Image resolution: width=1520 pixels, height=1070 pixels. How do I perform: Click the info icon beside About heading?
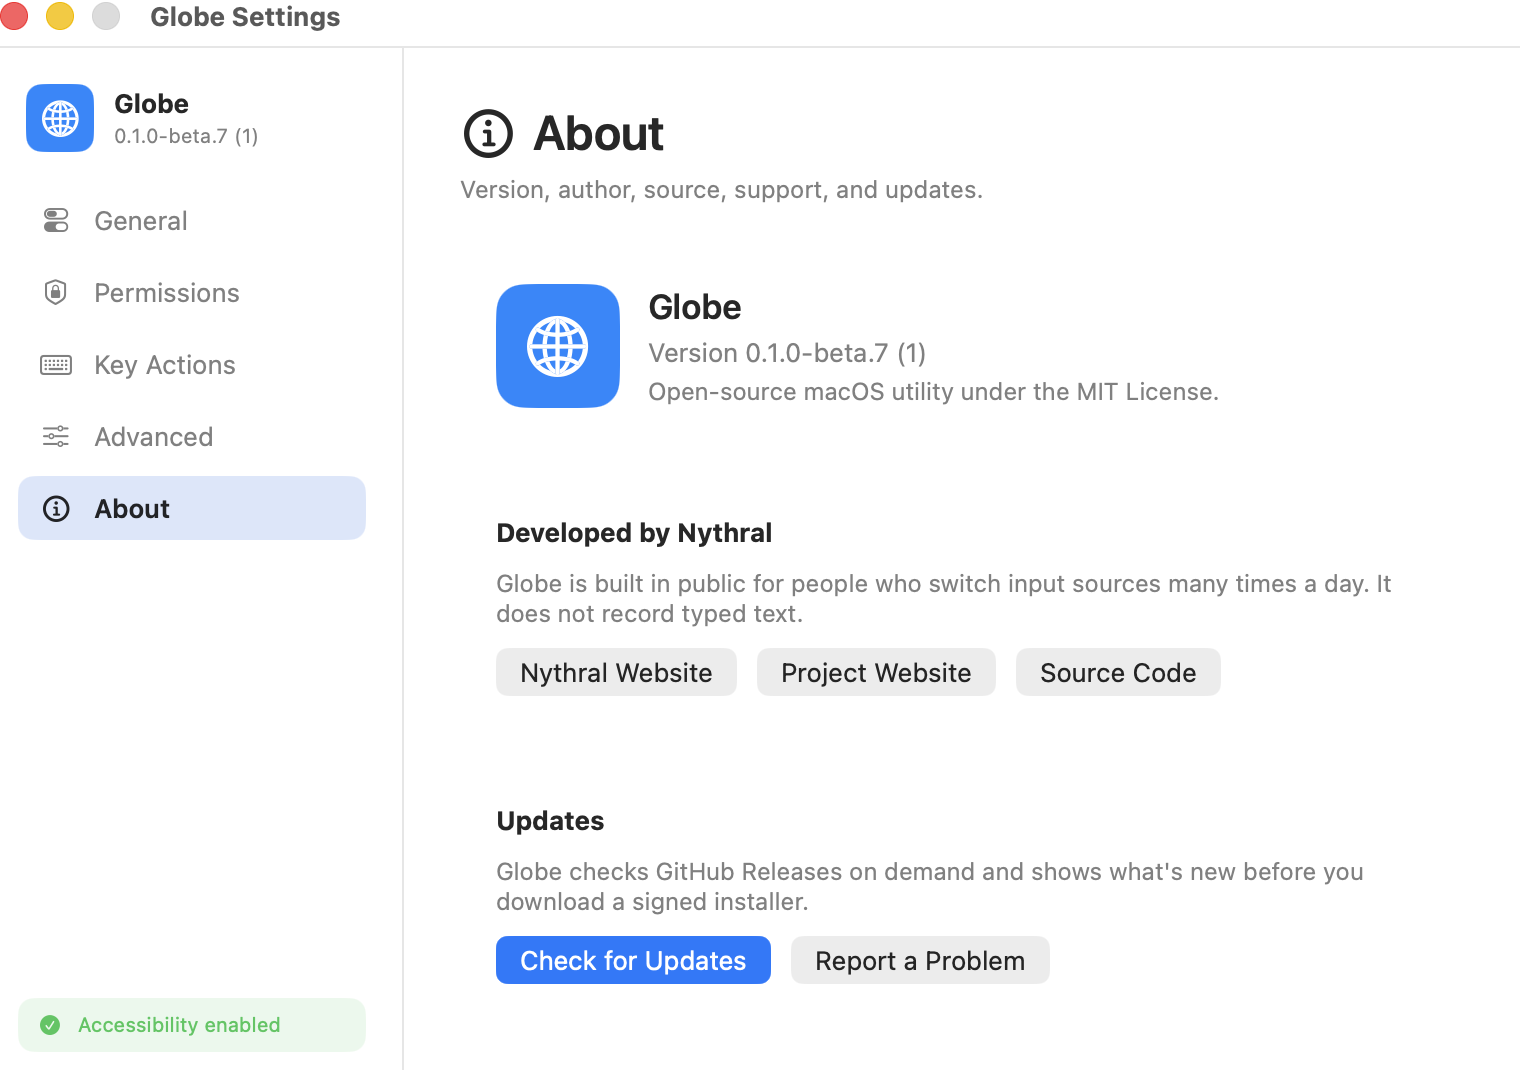488,134
